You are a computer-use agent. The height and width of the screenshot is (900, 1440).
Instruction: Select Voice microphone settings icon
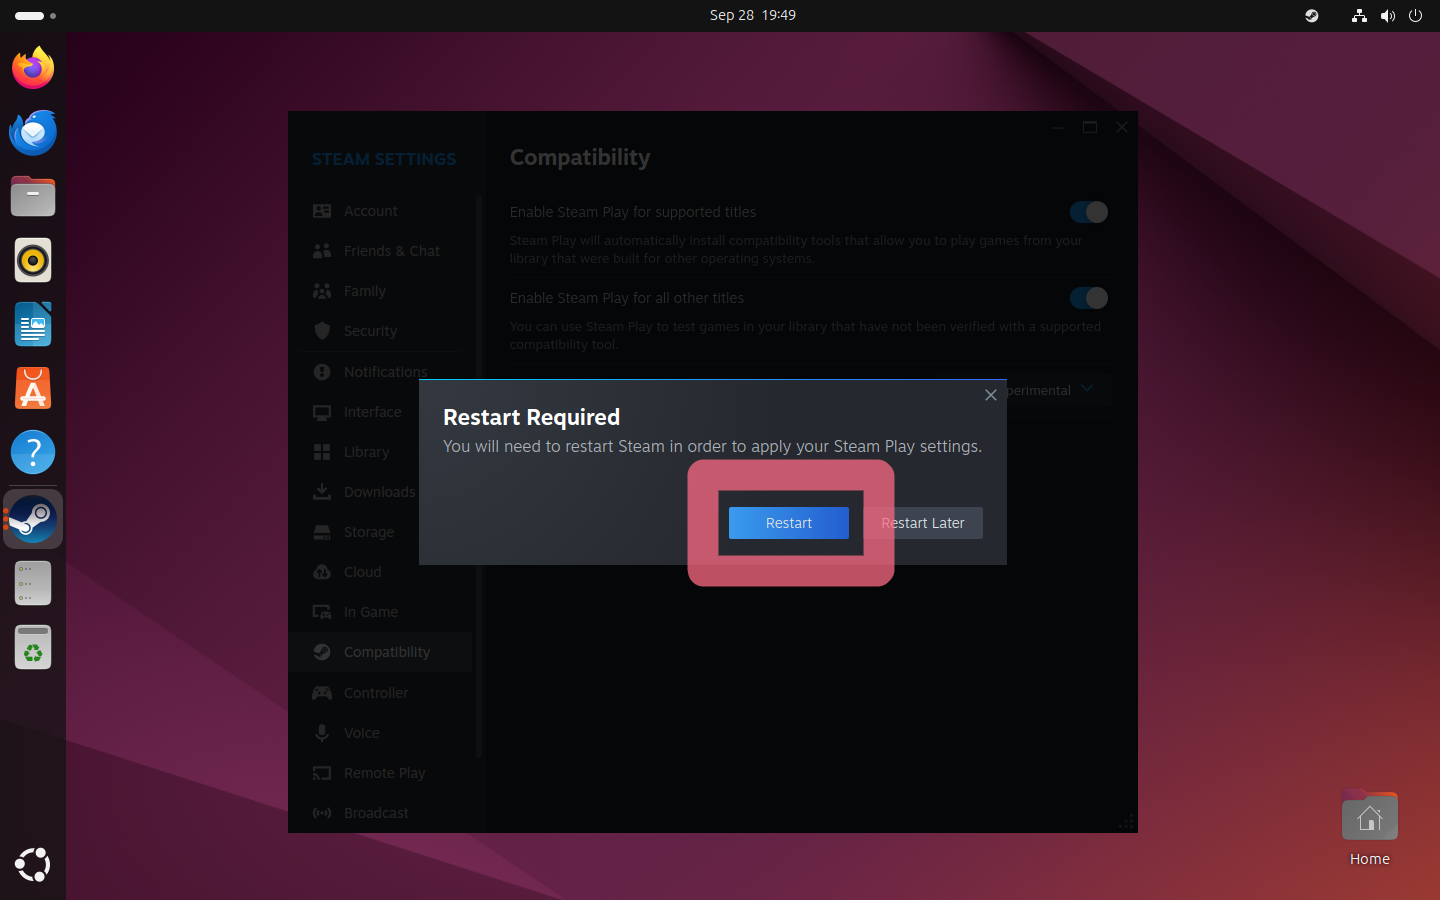(x=322, y=733)
